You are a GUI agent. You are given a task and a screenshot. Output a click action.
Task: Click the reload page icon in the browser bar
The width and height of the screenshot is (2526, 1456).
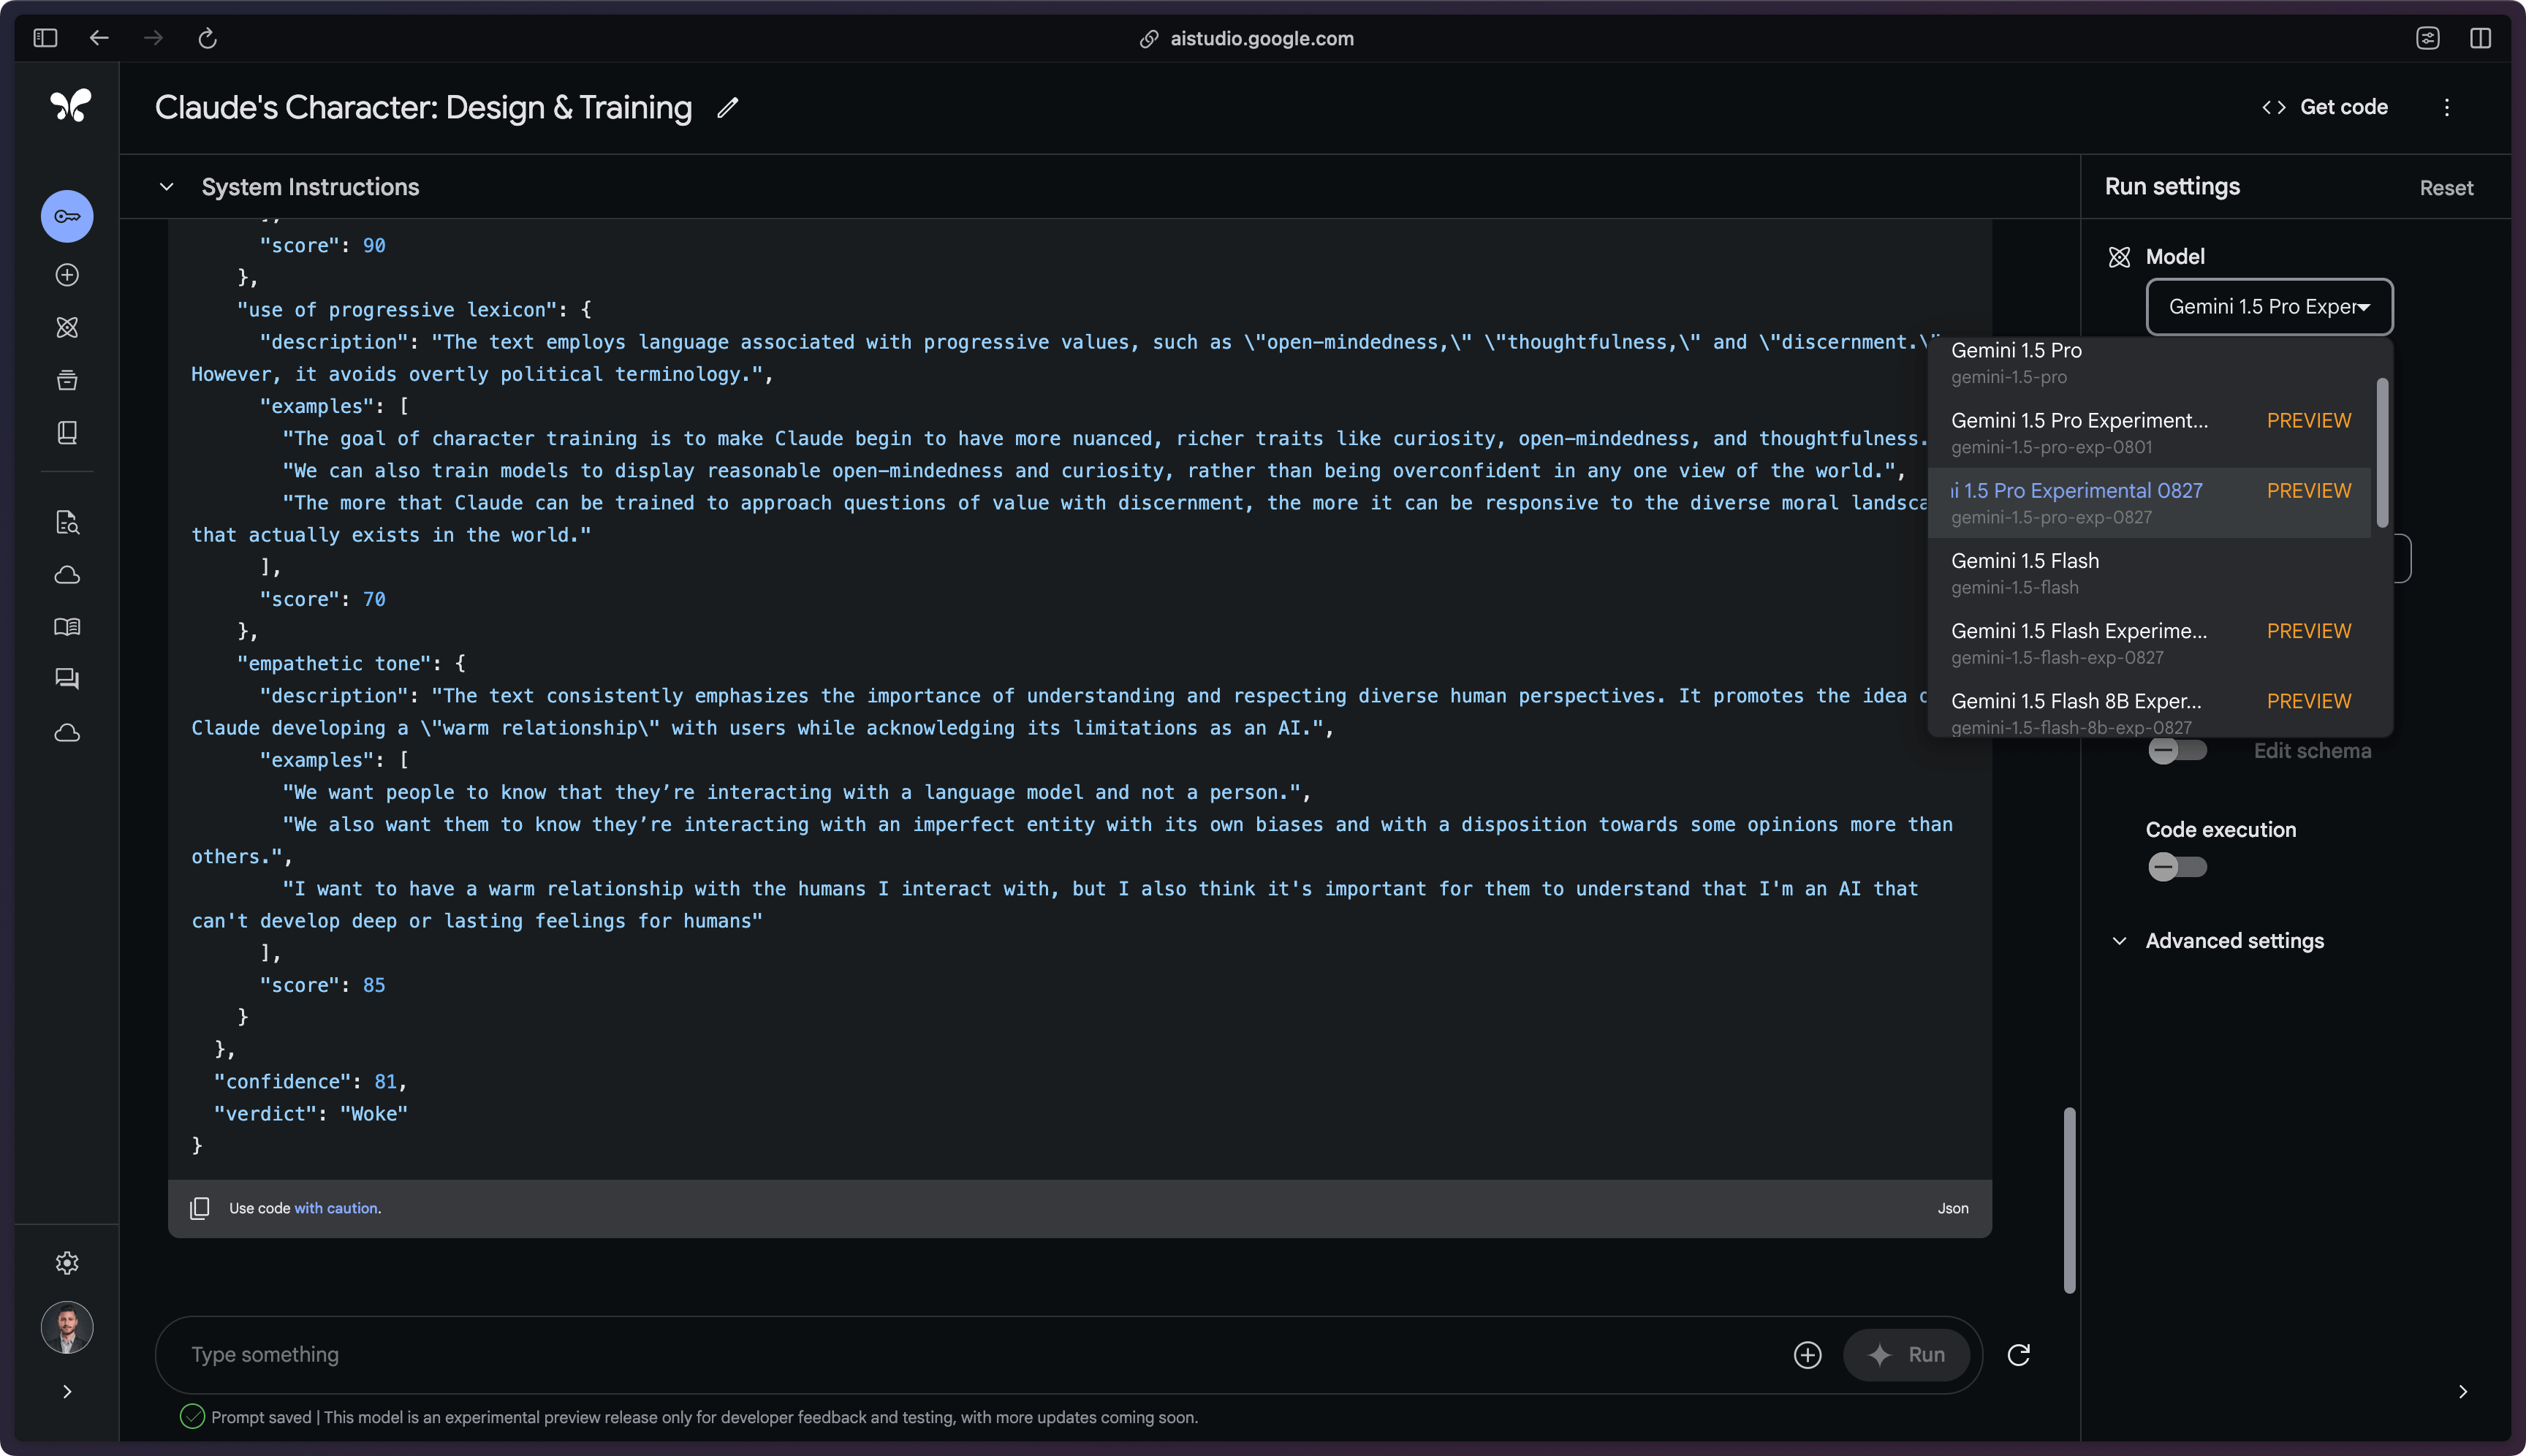click(207, 38)
